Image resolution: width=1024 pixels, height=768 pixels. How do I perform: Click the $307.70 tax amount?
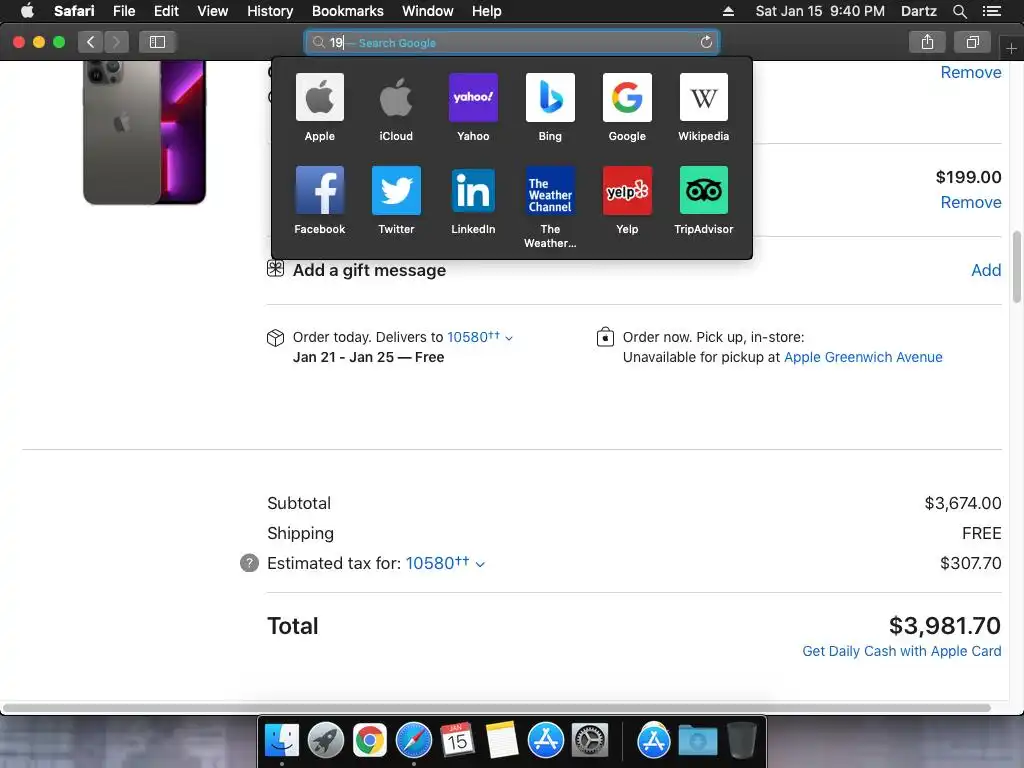tap(970, 563)
